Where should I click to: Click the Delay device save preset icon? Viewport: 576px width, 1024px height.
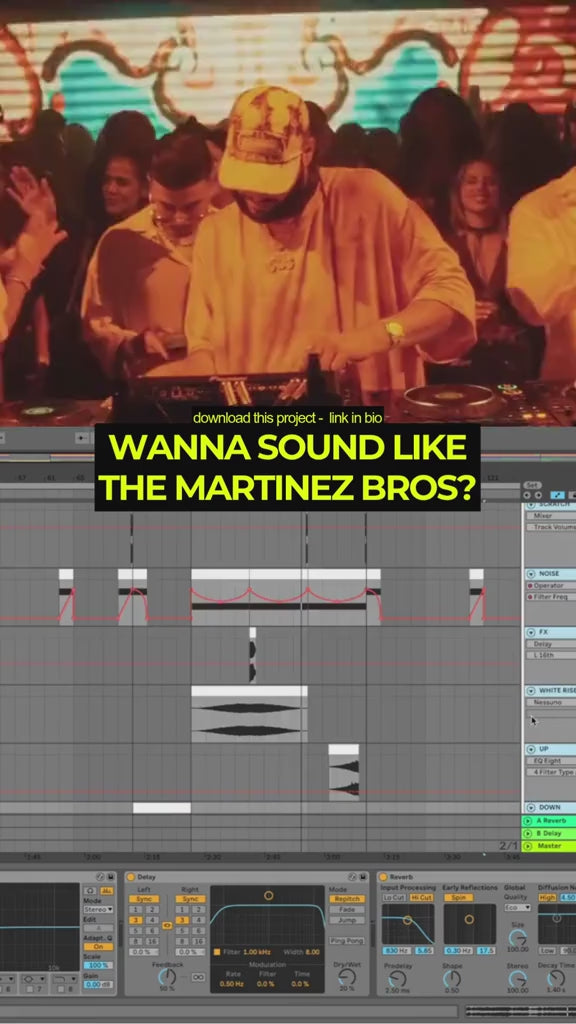[365, 877]
